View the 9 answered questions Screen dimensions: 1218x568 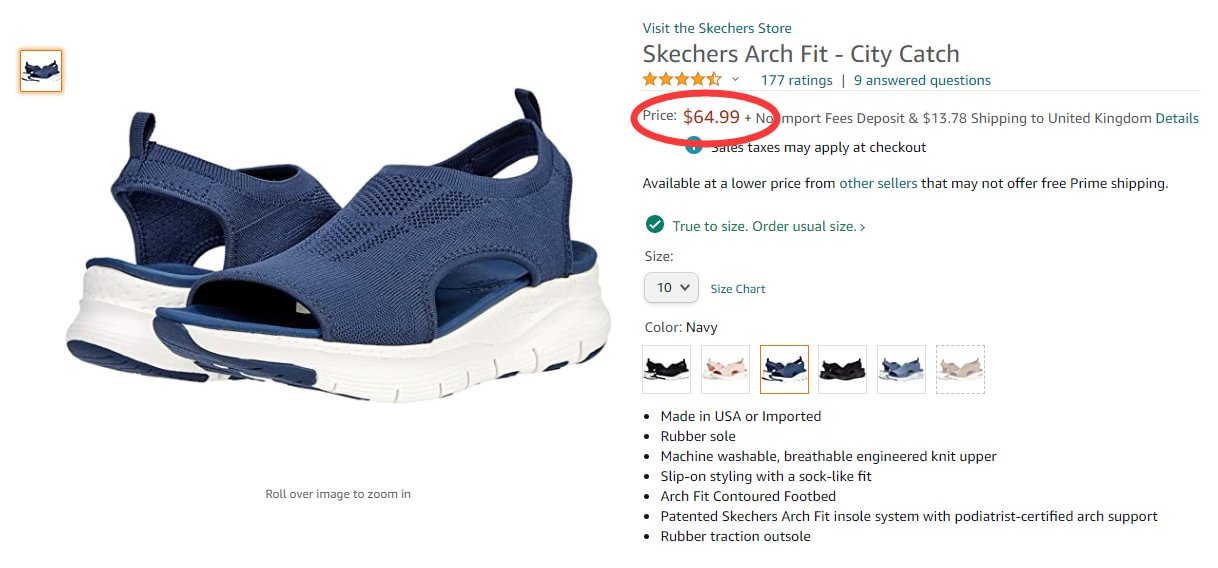(922, 80)
